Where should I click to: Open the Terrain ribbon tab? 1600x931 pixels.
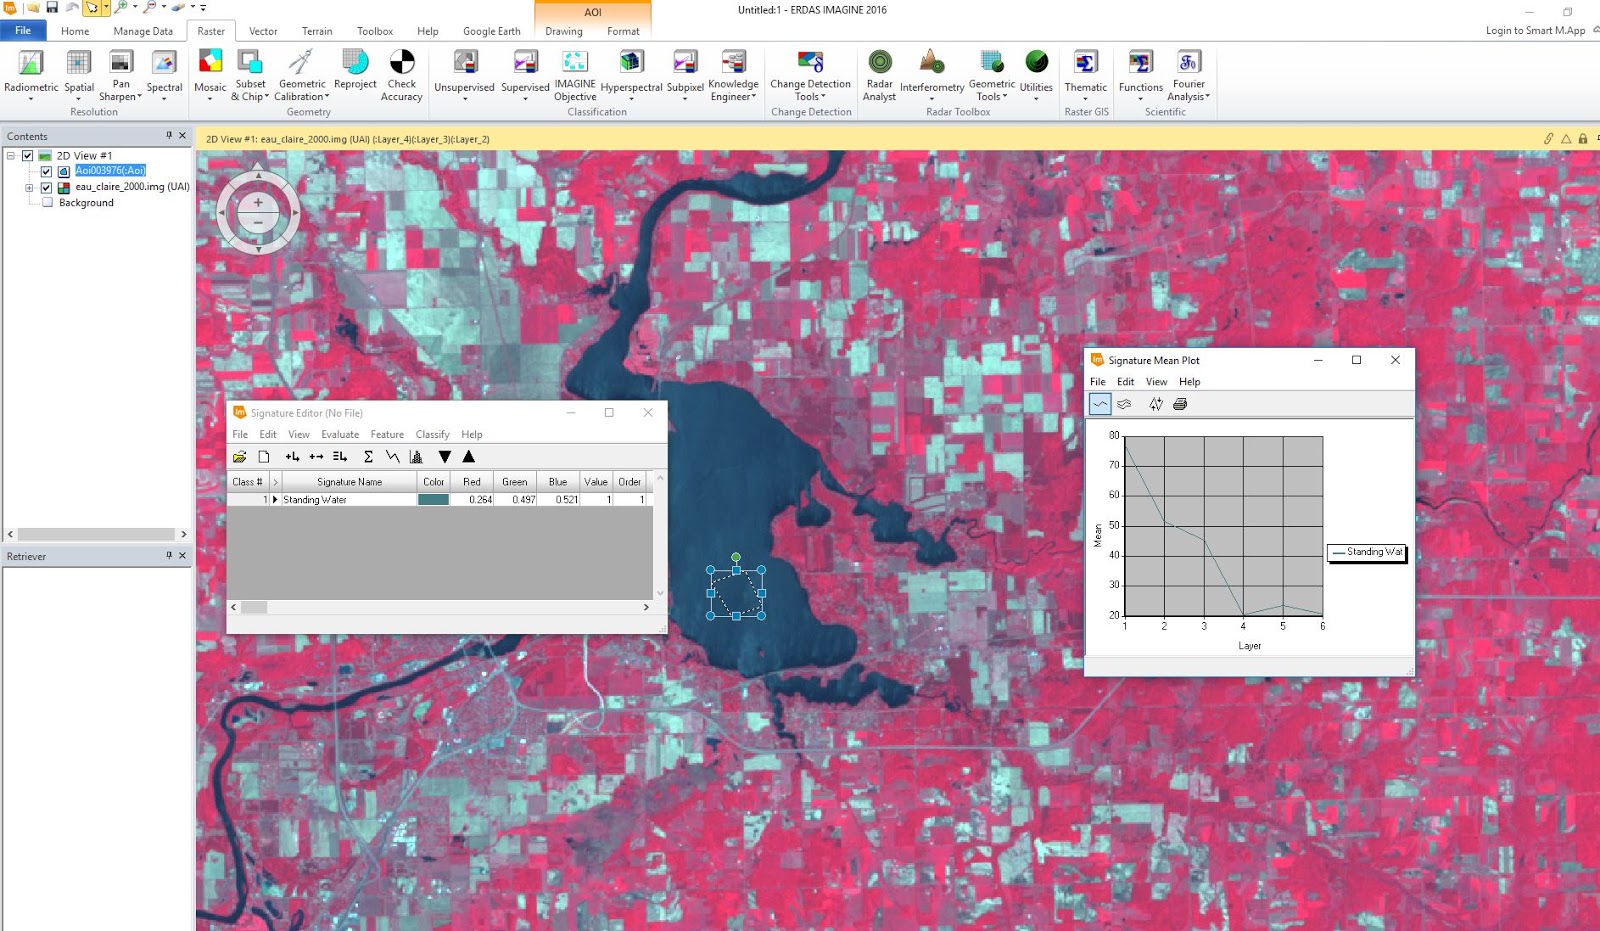click(x=317, y=31)
